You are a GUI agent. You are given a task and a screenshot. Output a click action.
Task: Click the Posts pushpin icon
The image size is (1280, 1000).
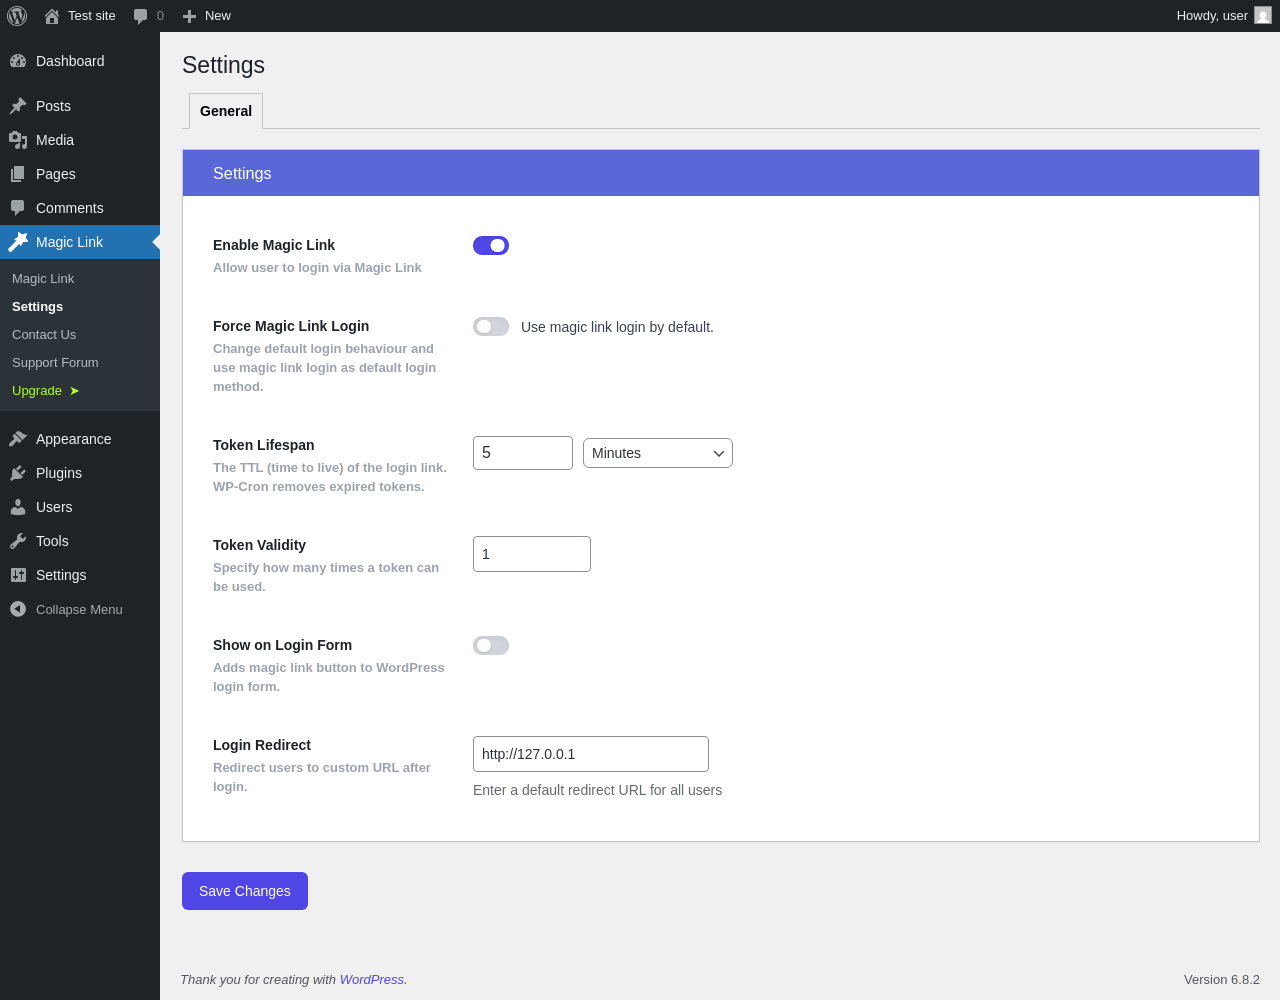coord(18,106)
